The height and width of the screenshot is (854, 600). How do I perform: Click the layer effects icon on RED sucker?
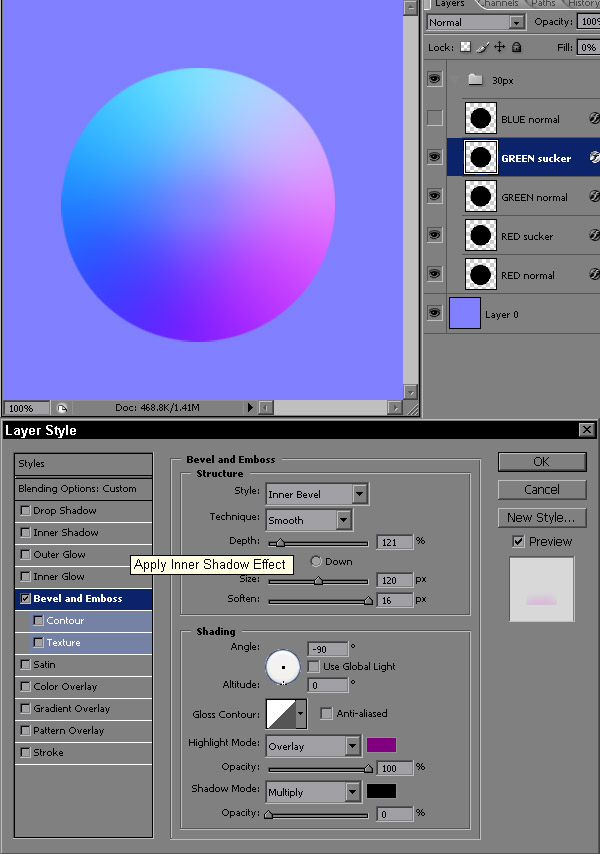coord(595,236)
